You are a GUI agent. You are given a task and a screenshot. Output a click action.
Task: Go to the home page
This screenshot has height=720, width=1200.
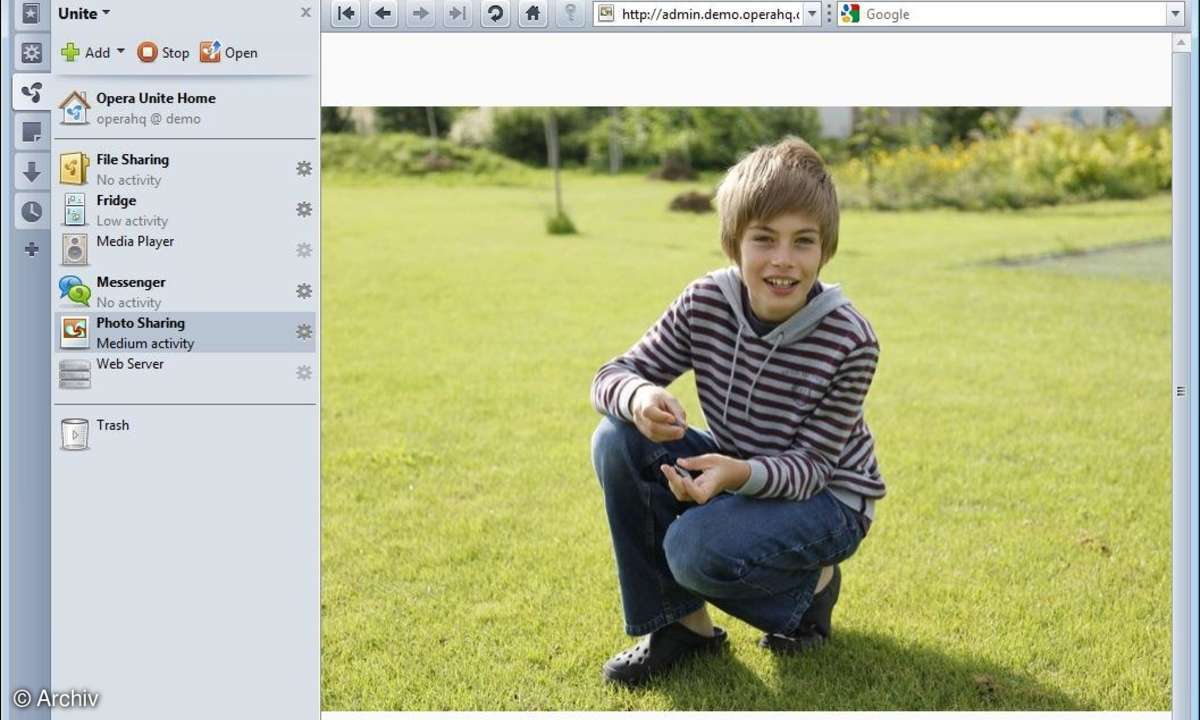click(x=533, y=14)
